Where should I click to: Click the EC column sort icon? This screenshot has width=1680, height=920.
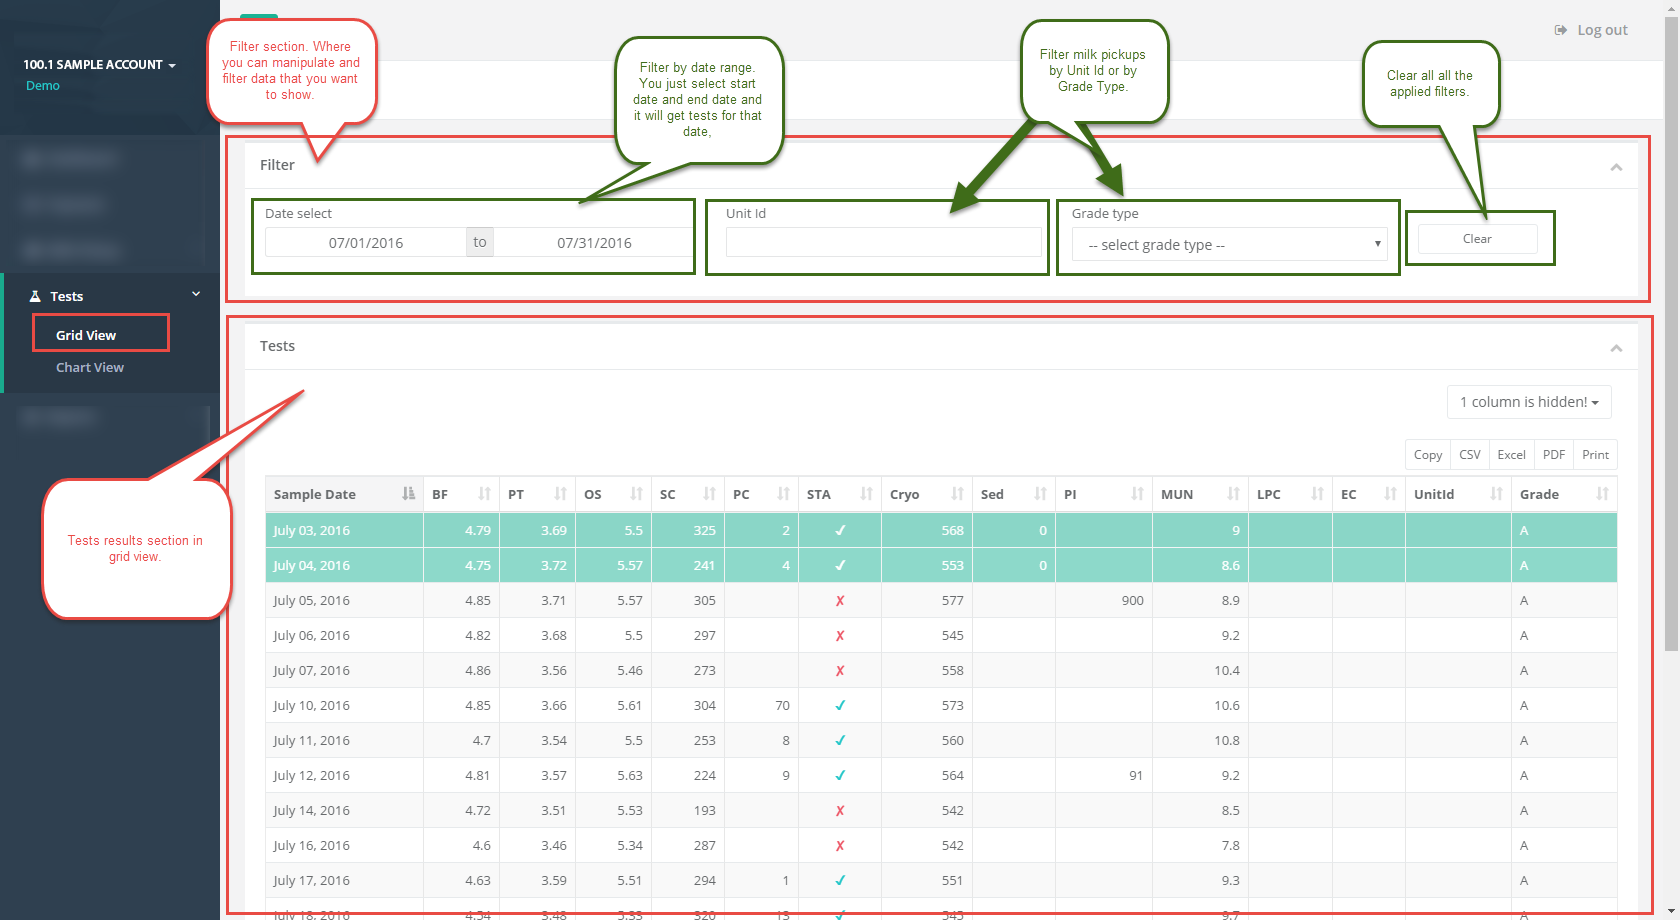pyautogui.click(x=1390, y=494)
